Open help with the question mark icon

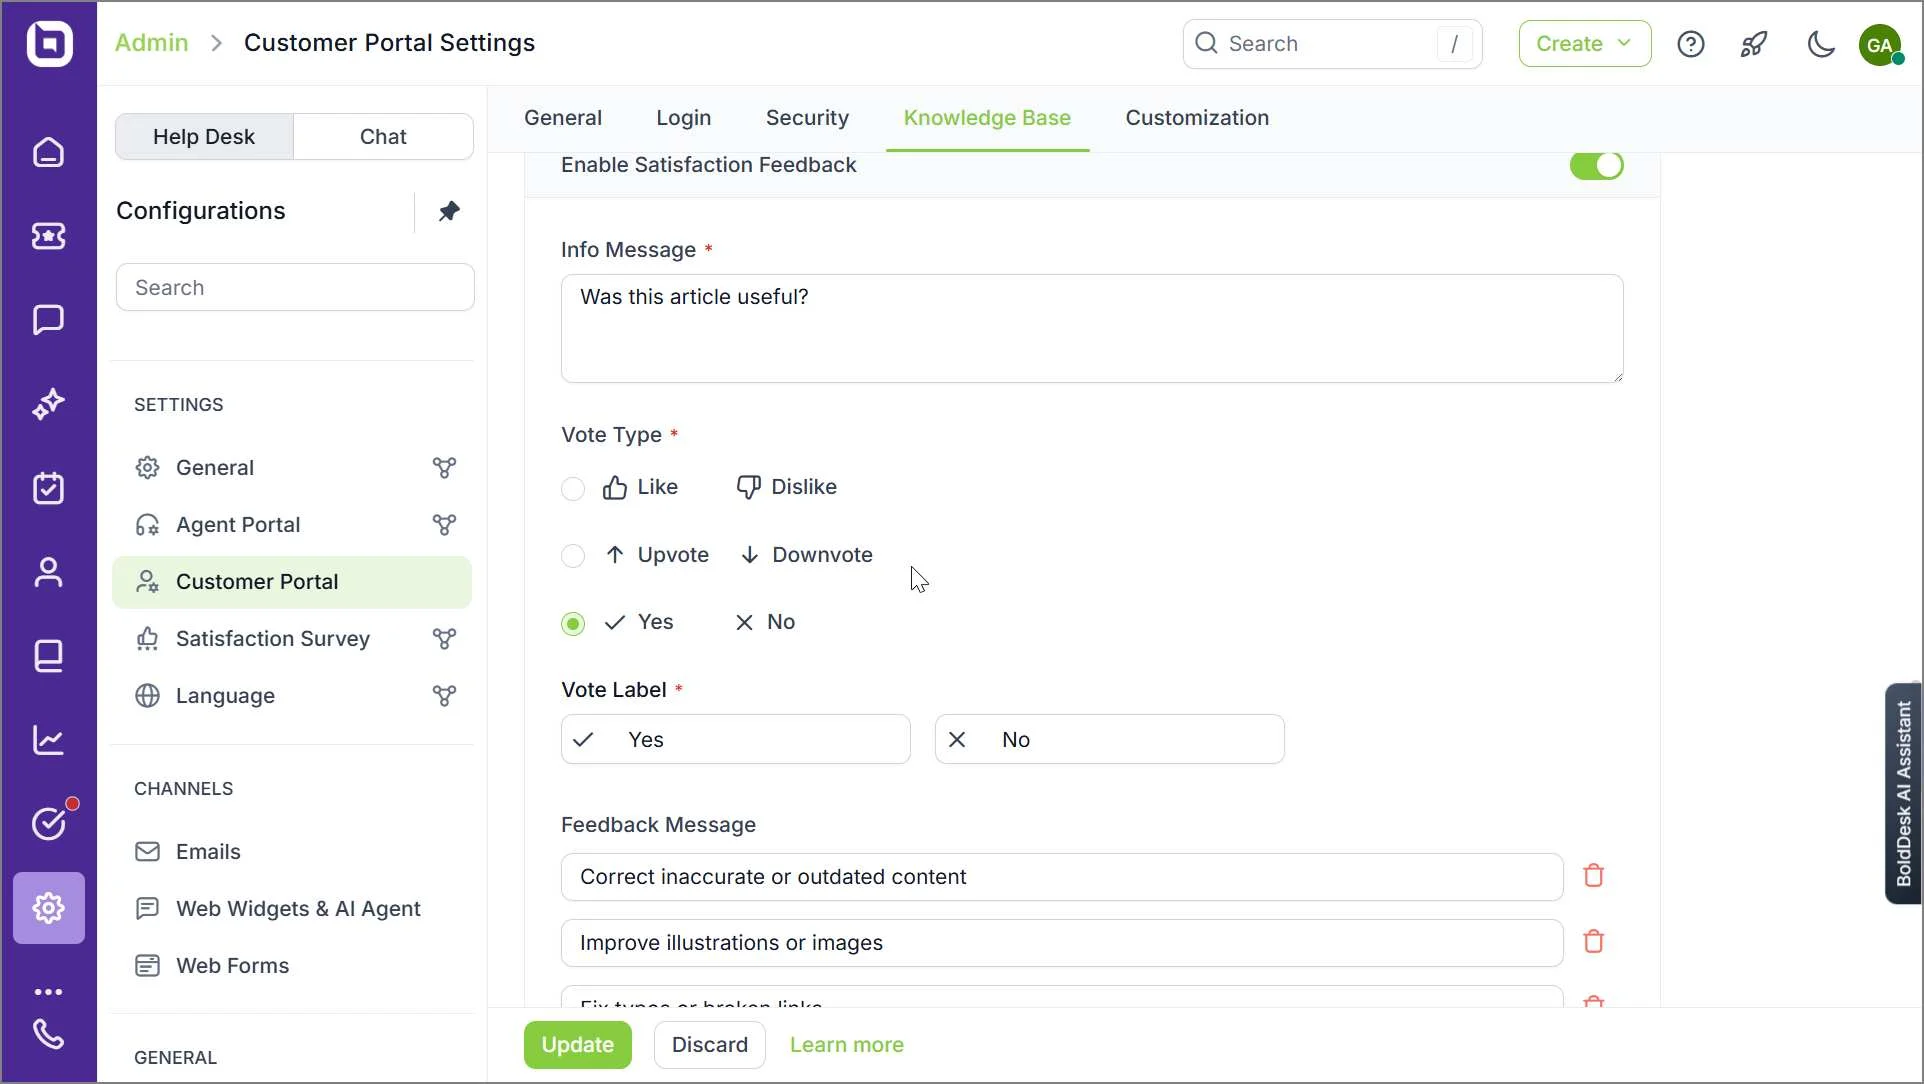(1691, 44)
